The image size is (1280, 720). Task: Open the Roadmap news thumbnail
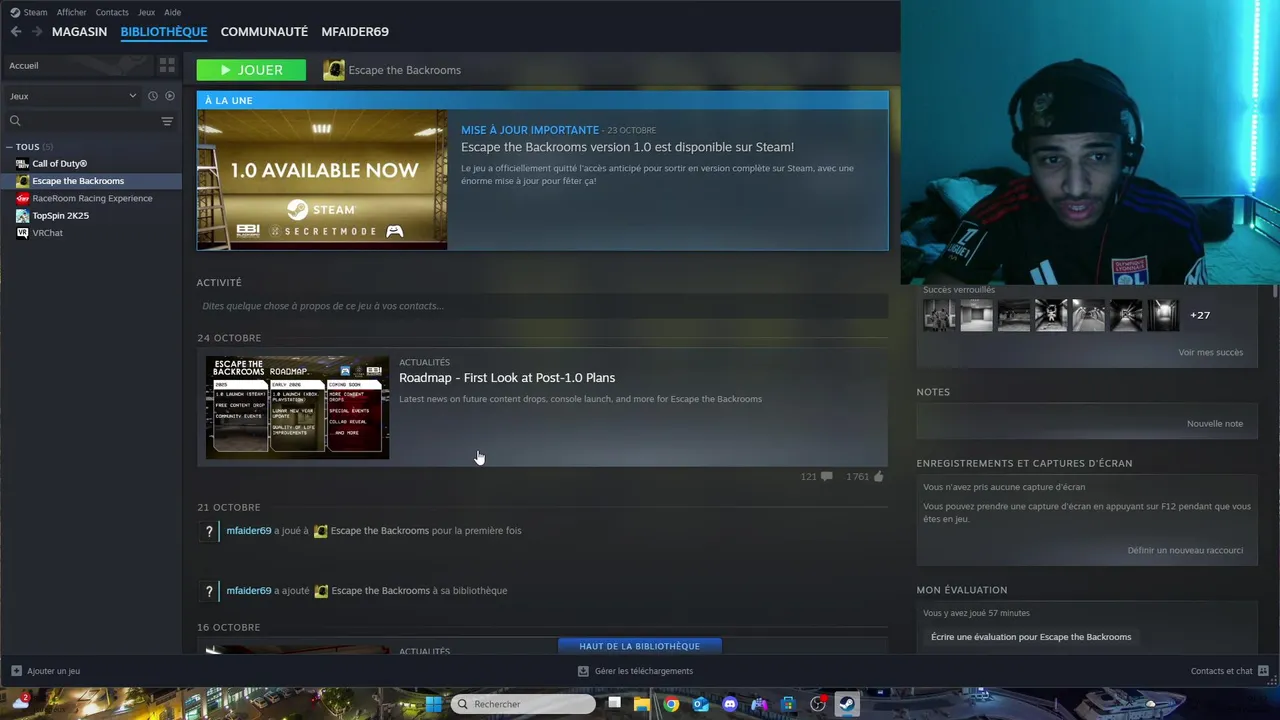click(x=297, y=407)
